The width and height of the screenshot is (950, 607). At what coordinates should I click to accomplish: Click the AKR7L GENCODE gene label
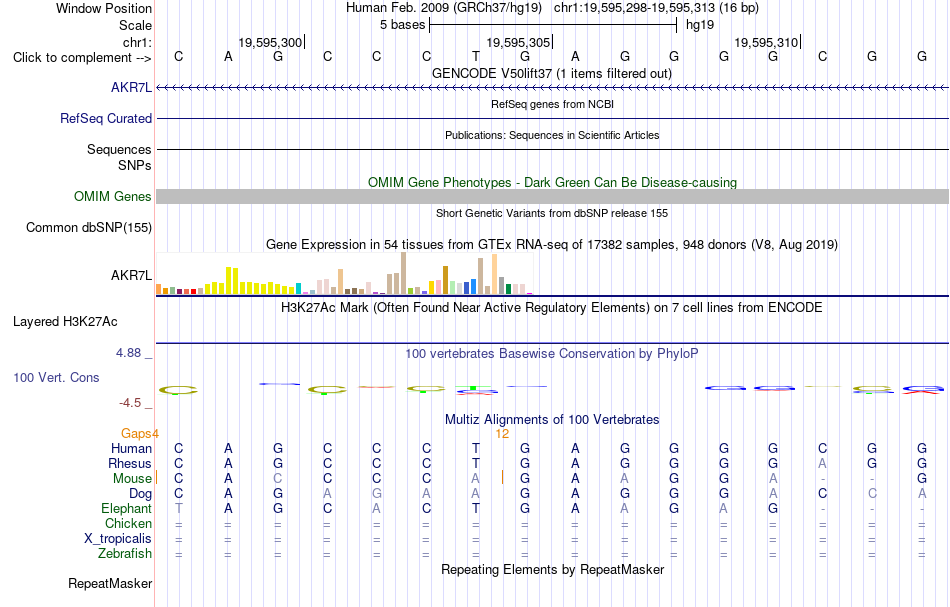[131, 87]
